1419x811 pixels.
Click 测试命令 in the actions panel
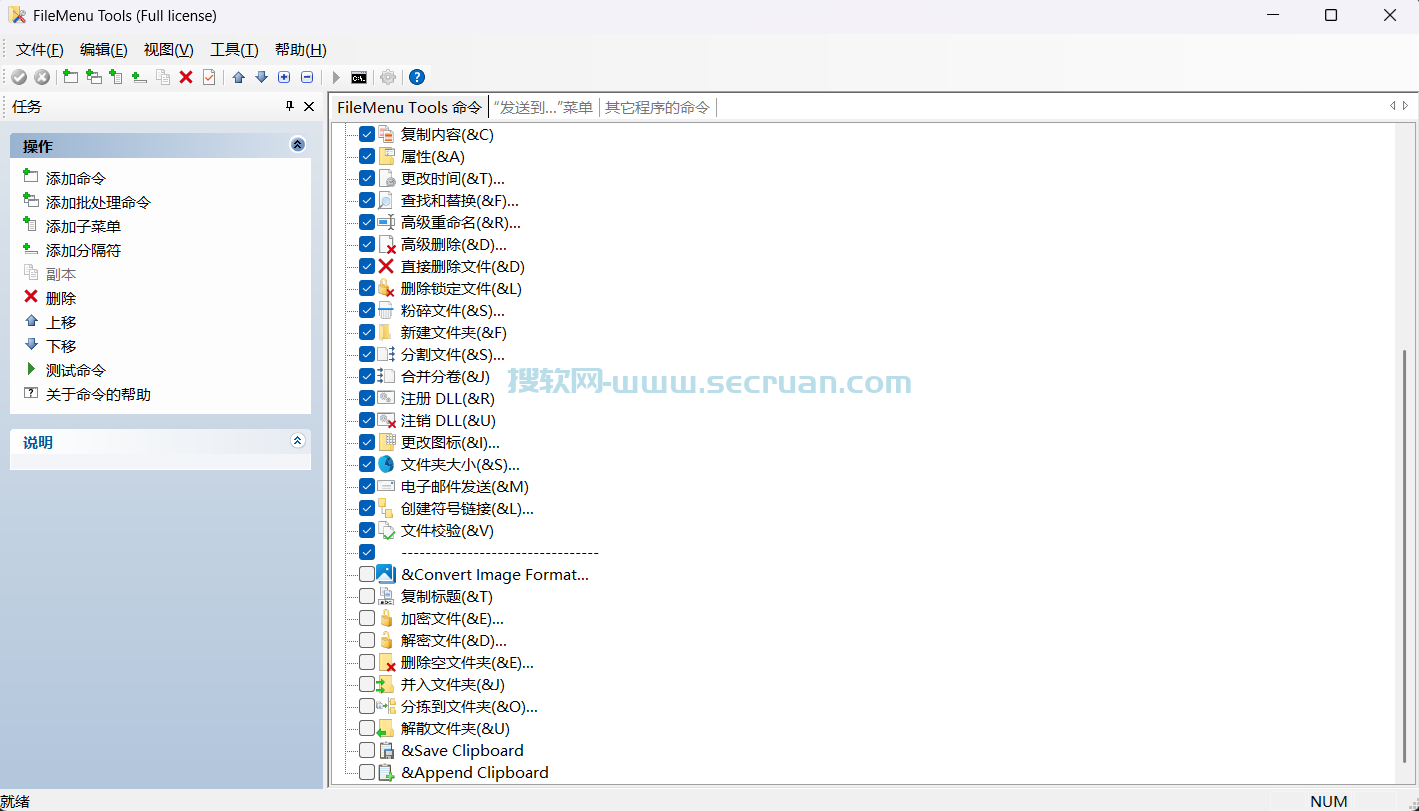pyautogui.click(x=76, y=370)
